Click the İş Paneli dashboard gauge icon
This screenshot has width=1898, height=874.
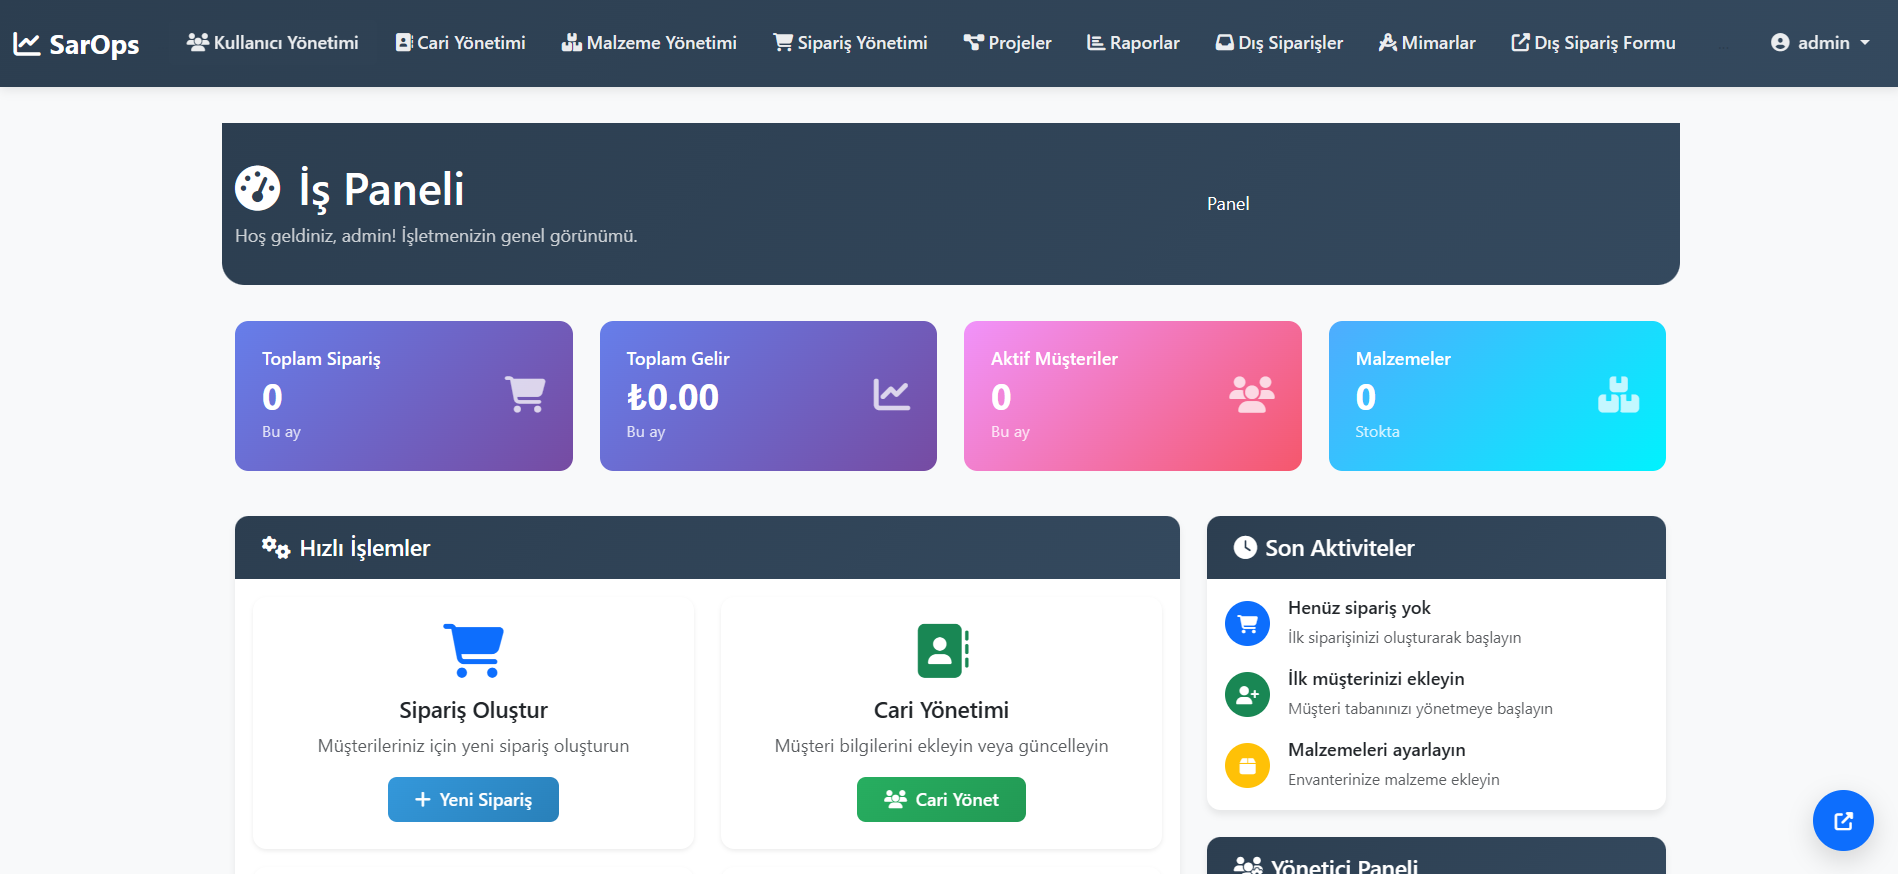point(258,188)
